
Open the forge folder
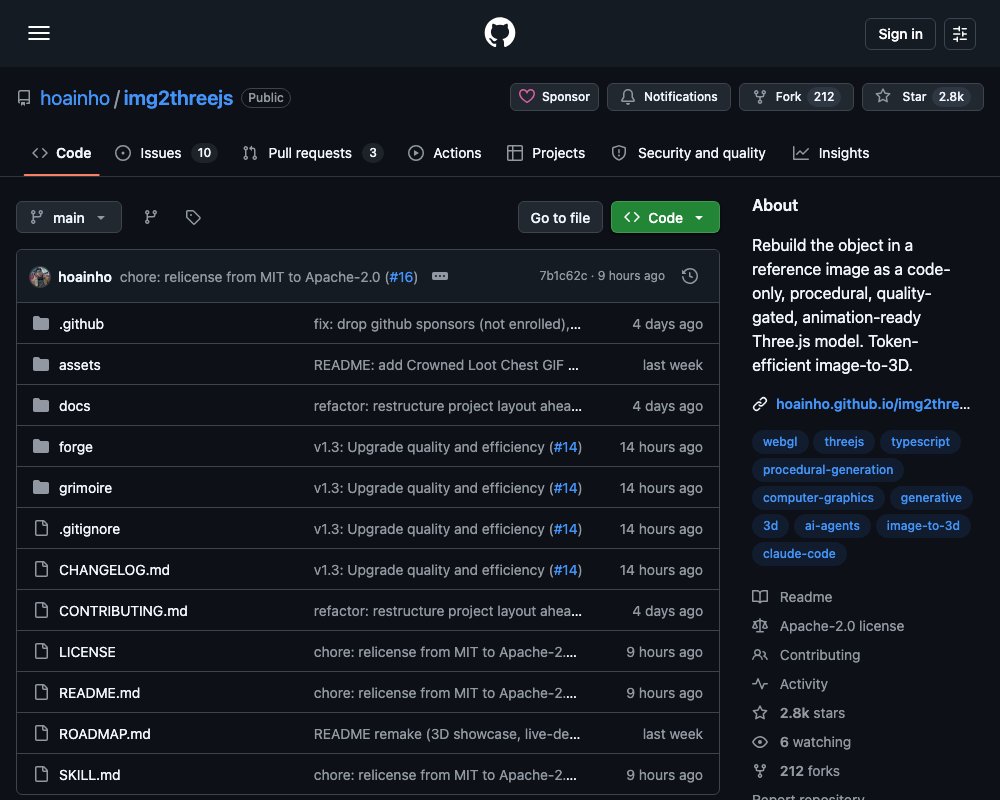[x=76, y=447]
